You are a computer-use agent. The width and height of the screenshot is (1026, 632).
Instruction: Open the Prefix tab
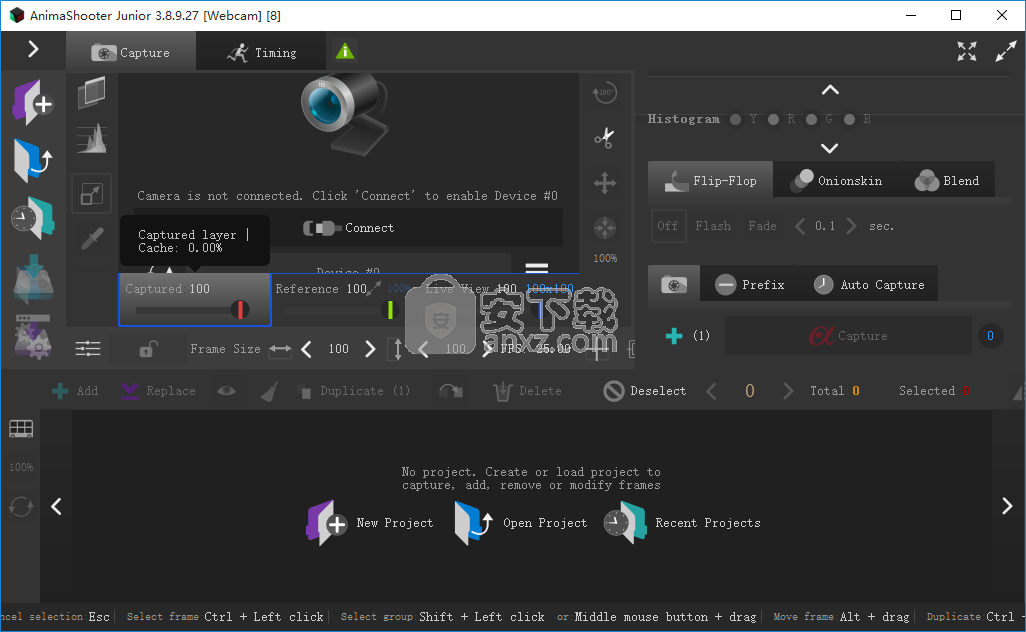[x=750, y=284]
